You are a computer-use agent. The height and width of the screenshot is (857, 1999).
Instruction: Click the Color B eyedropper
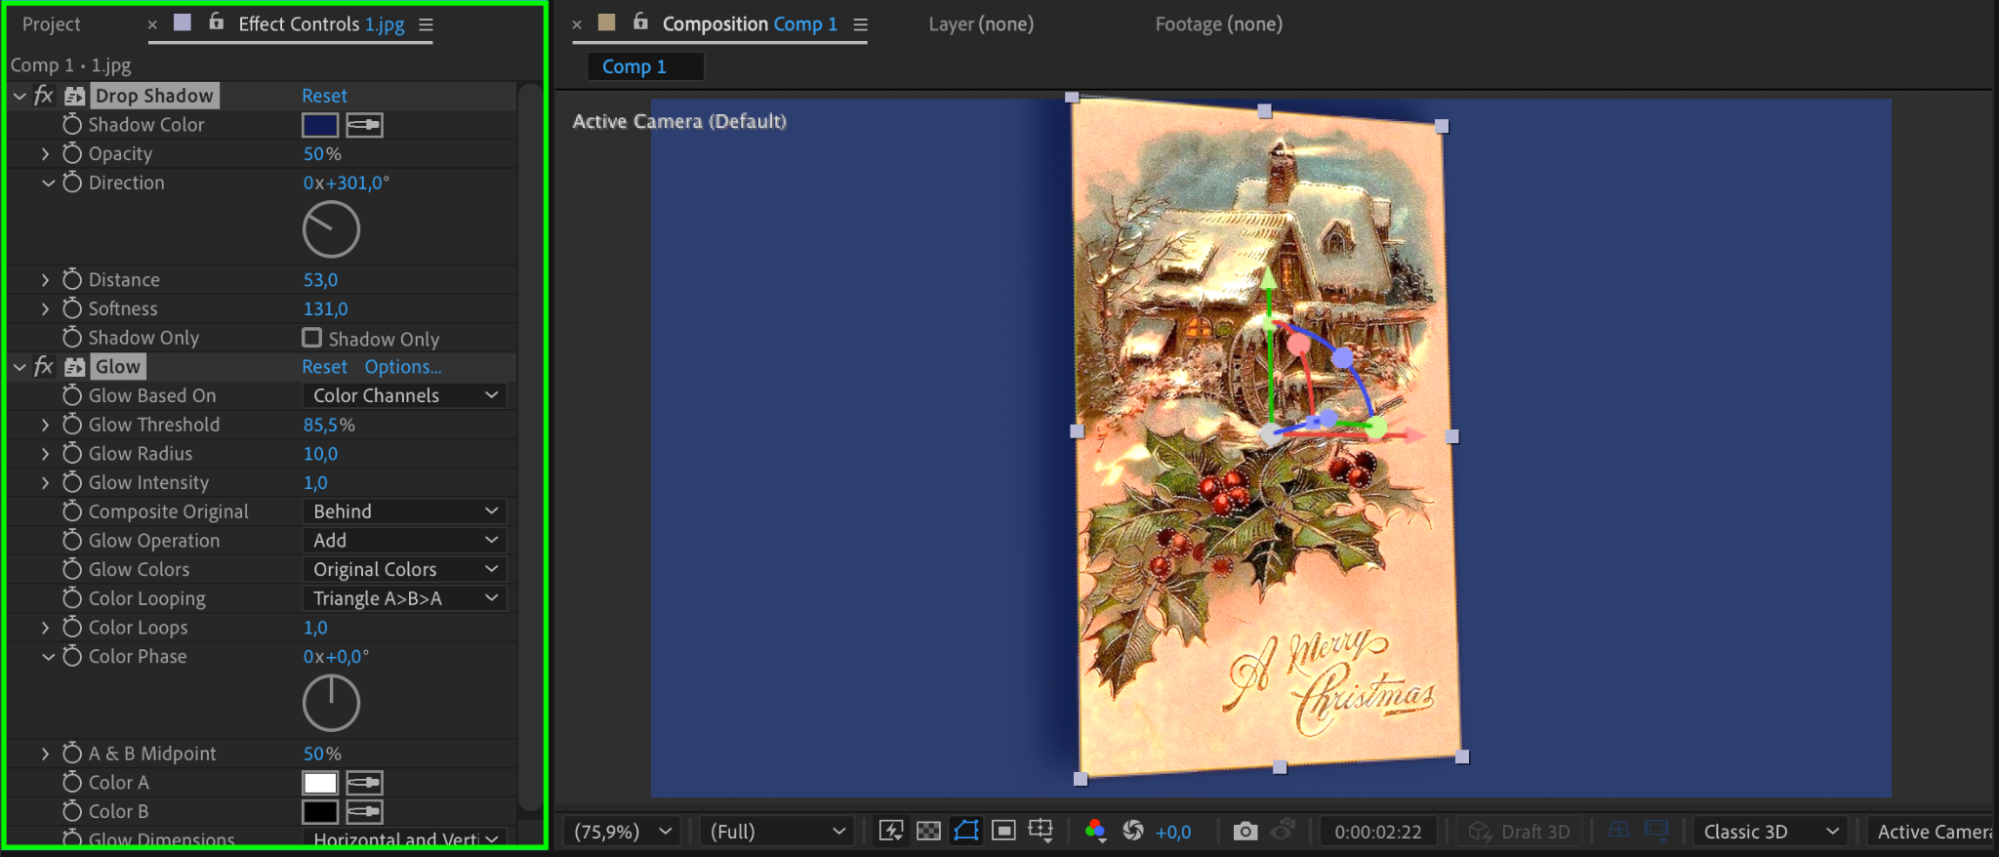pyautogui.click(x=364, y=812)
